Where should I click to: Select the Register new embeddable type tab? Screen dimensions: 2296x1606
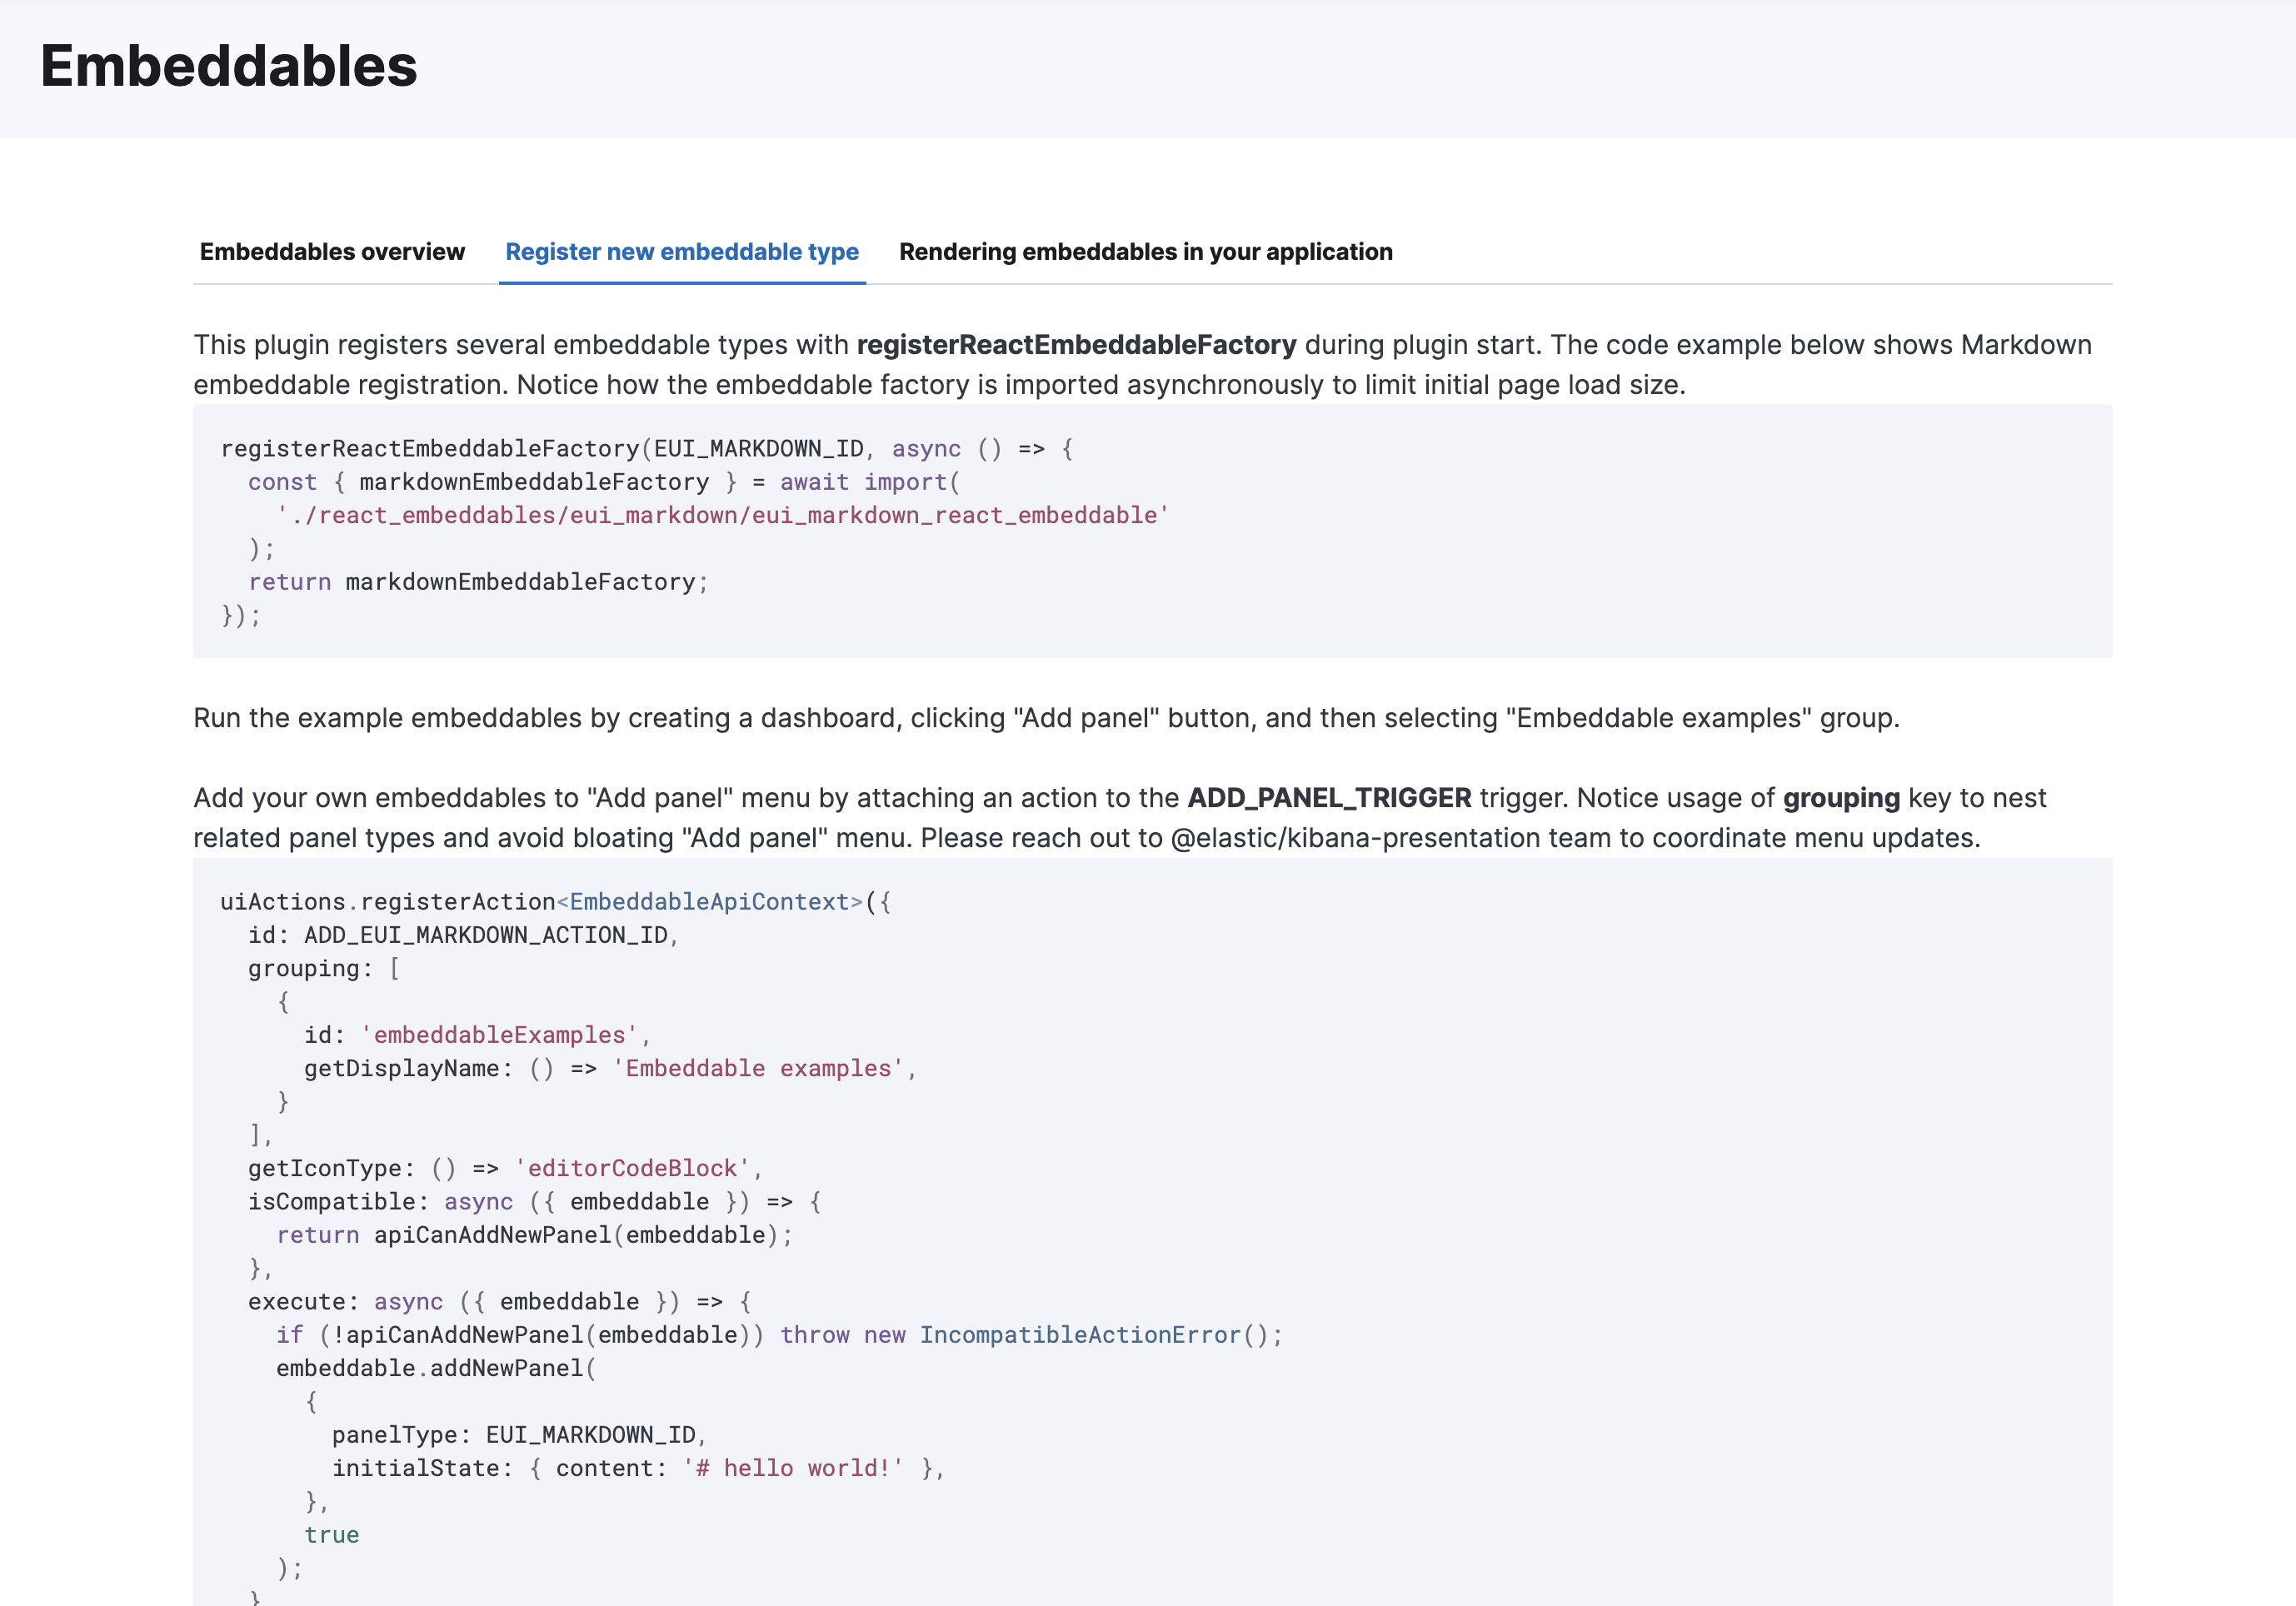point(682,252)
